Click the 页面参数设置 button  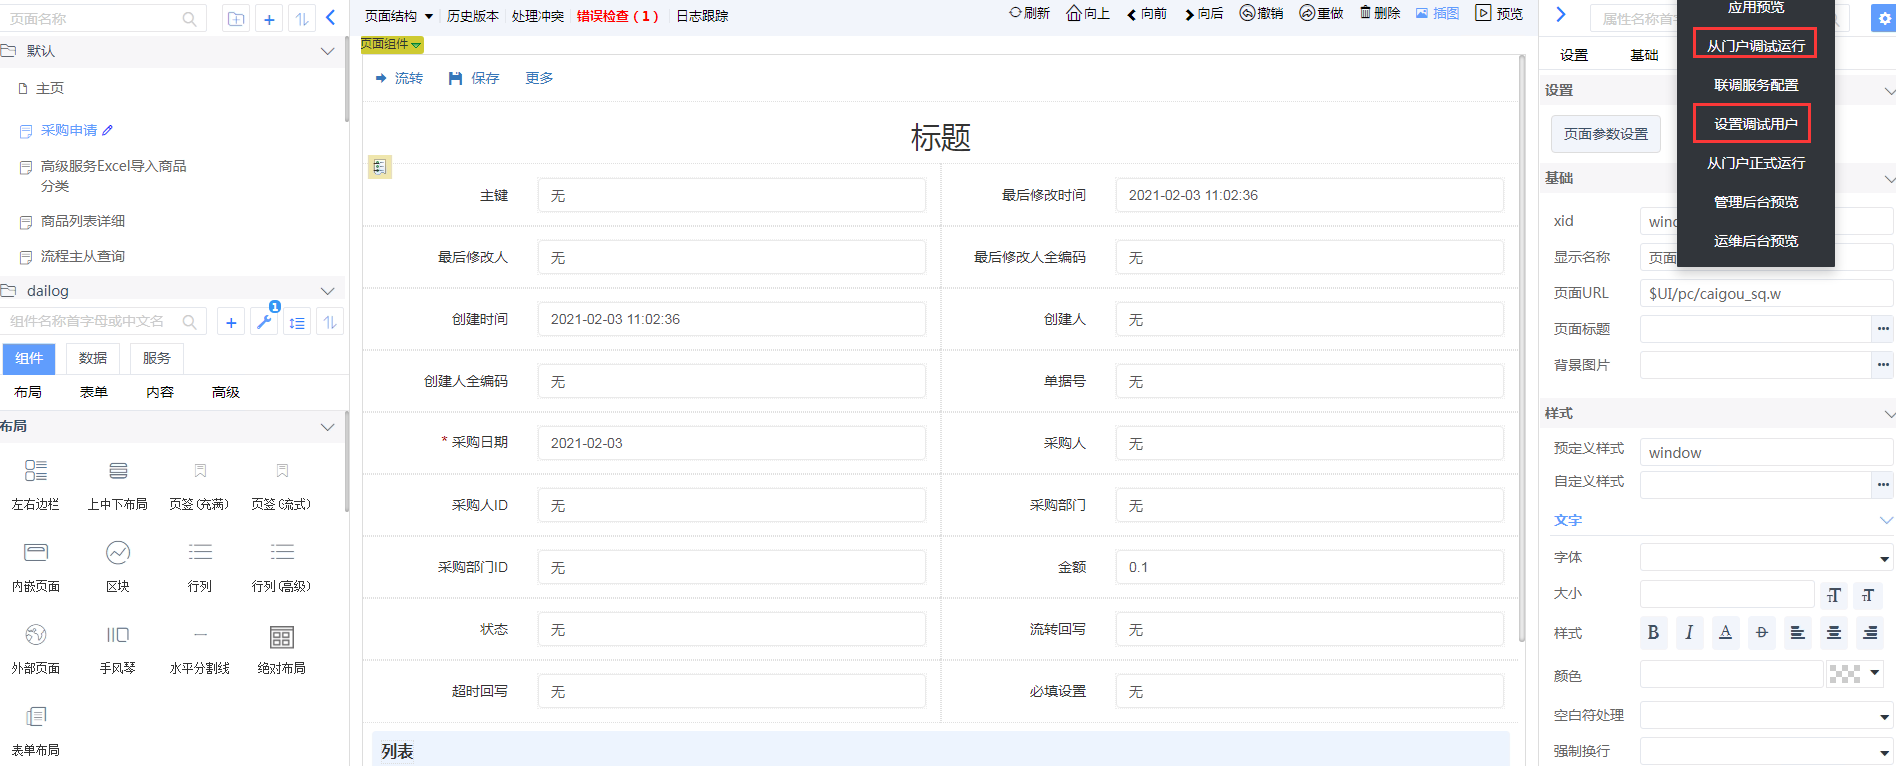pos(1605,134)
